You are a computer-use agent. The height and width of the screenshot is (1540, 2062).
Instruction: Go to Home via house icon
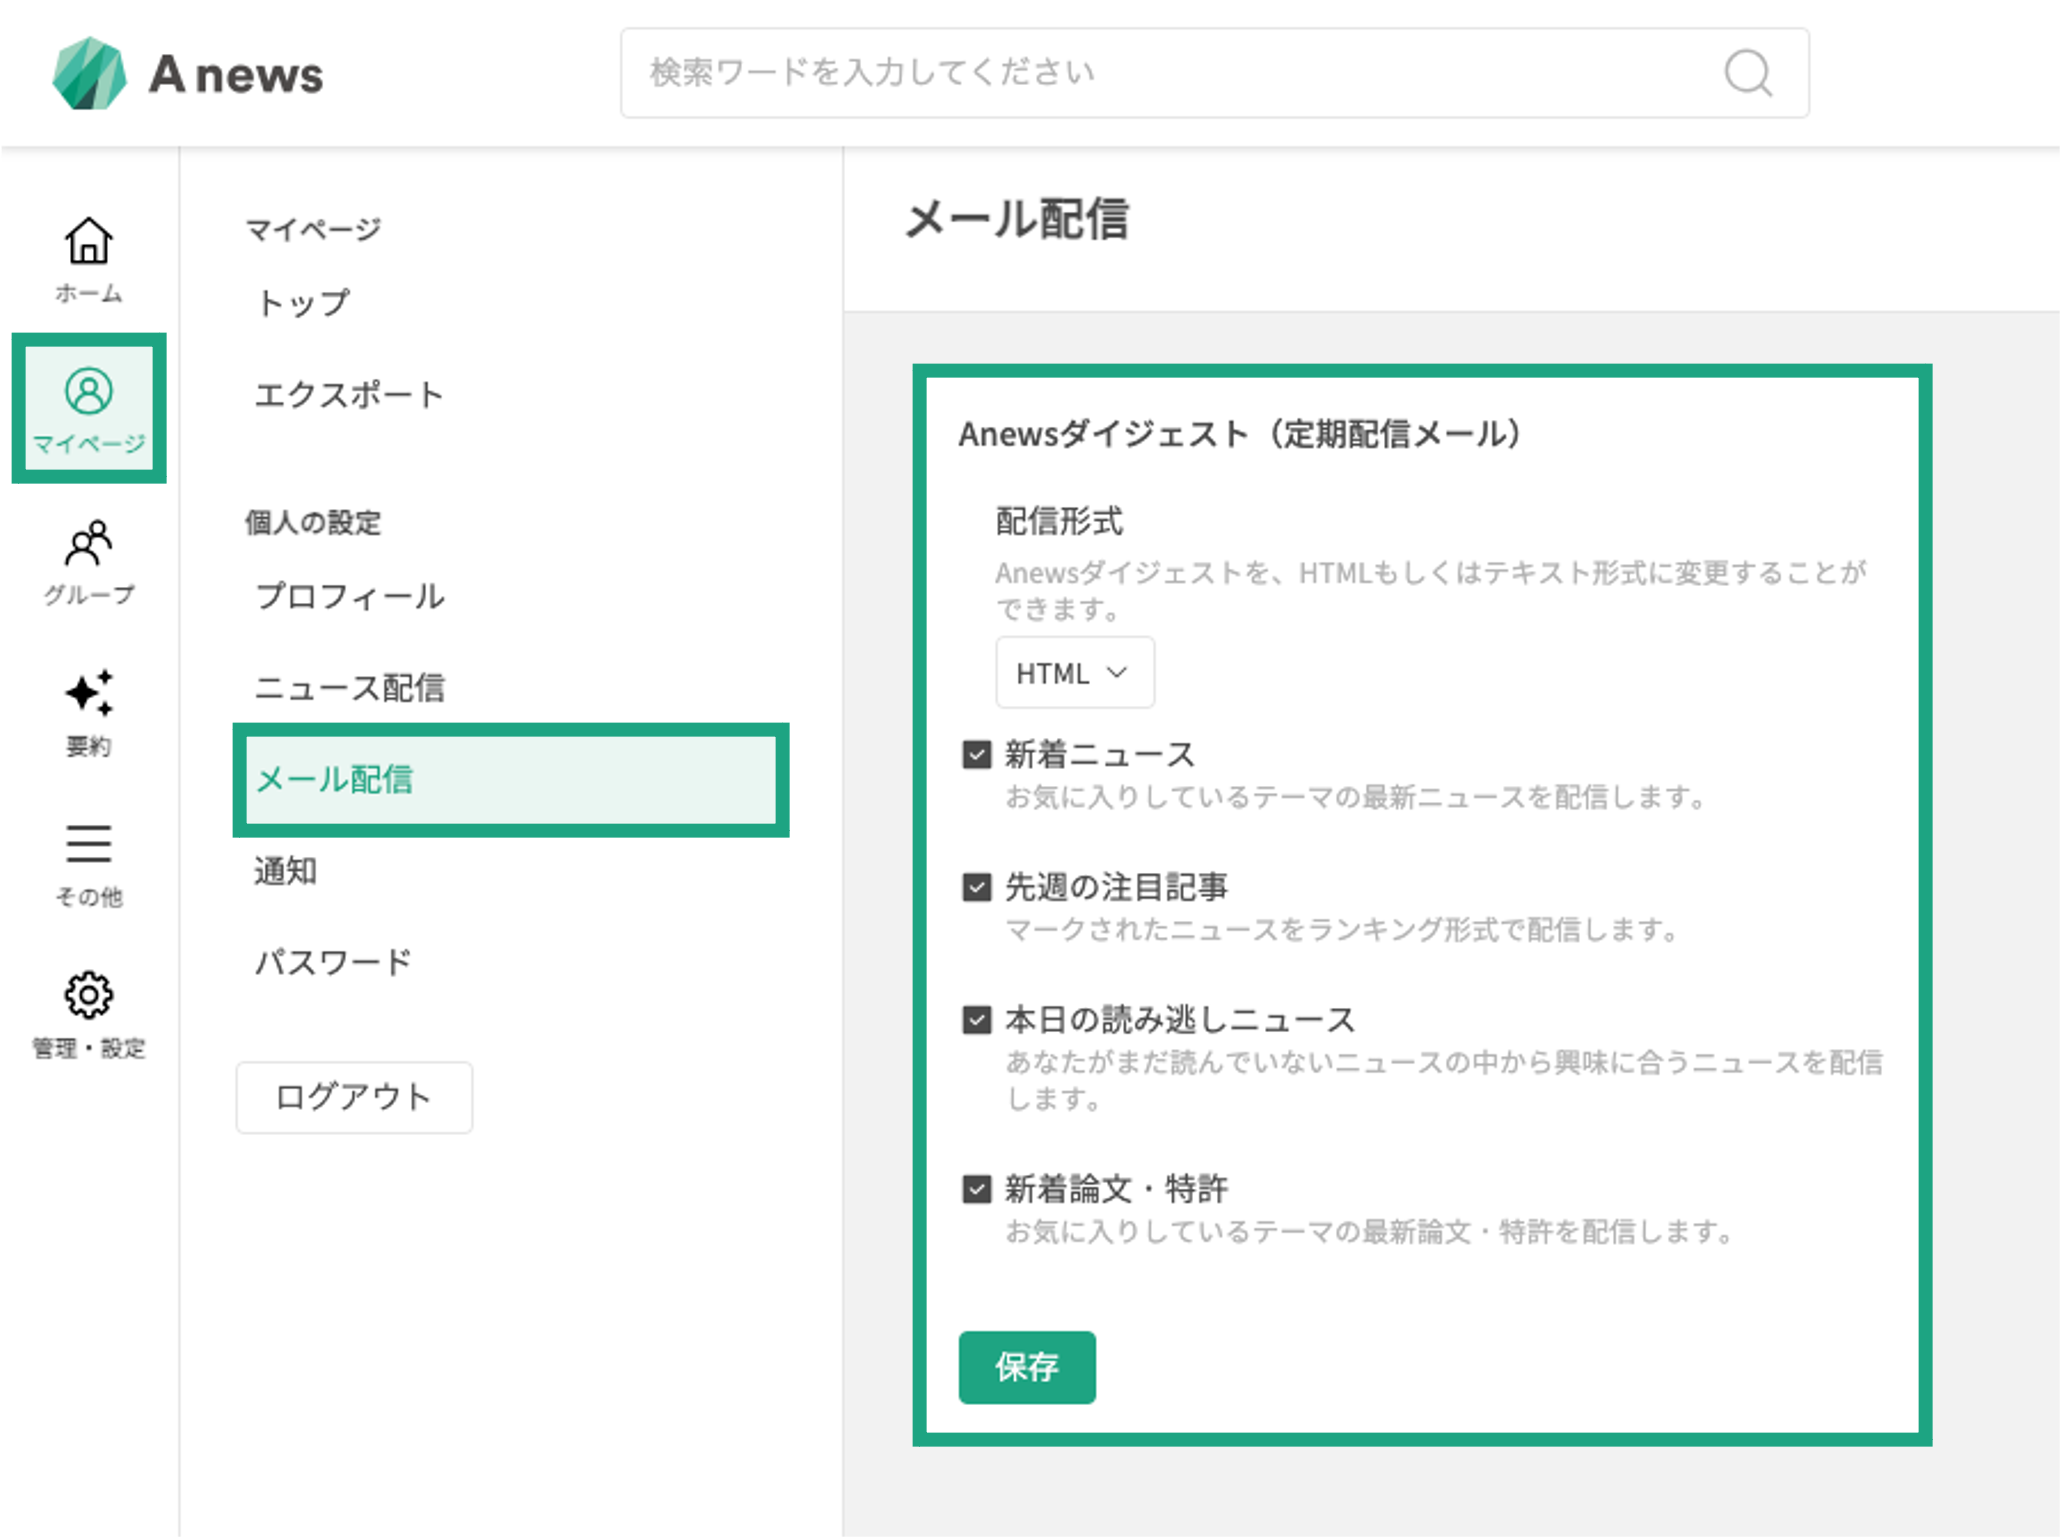click(89, 242)
